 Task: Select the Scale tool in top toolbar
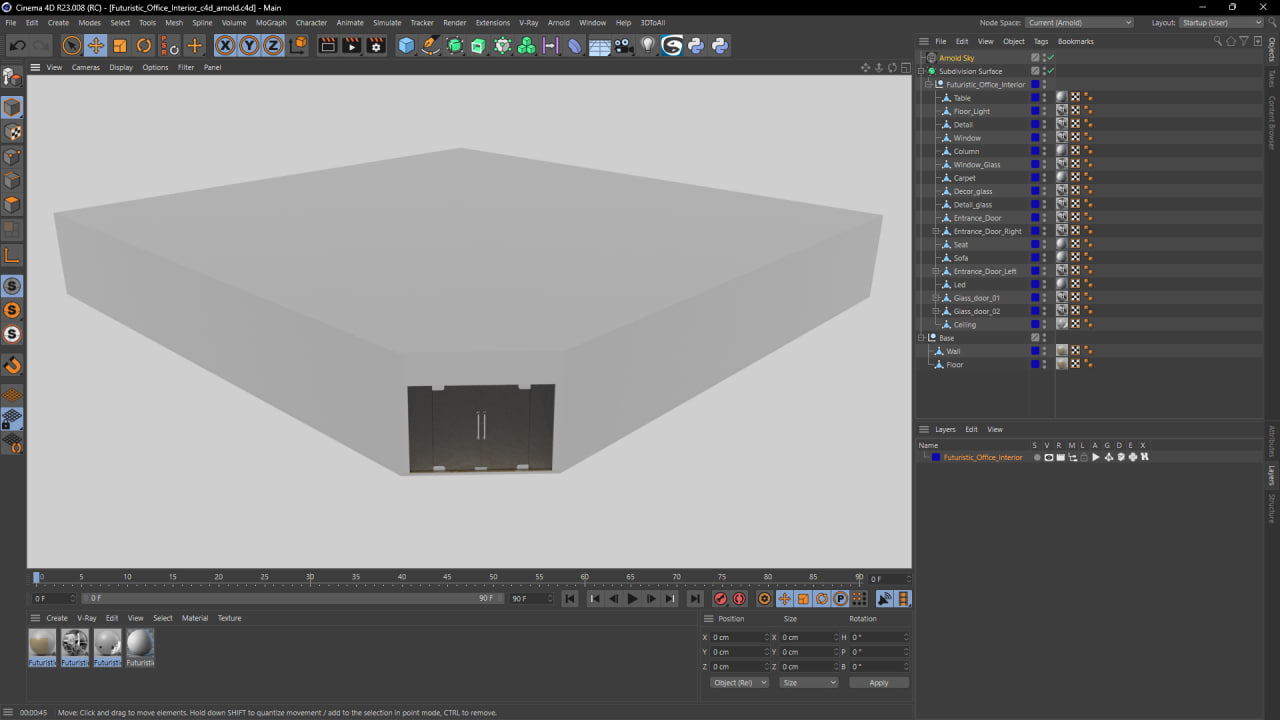tap(120, 45)
